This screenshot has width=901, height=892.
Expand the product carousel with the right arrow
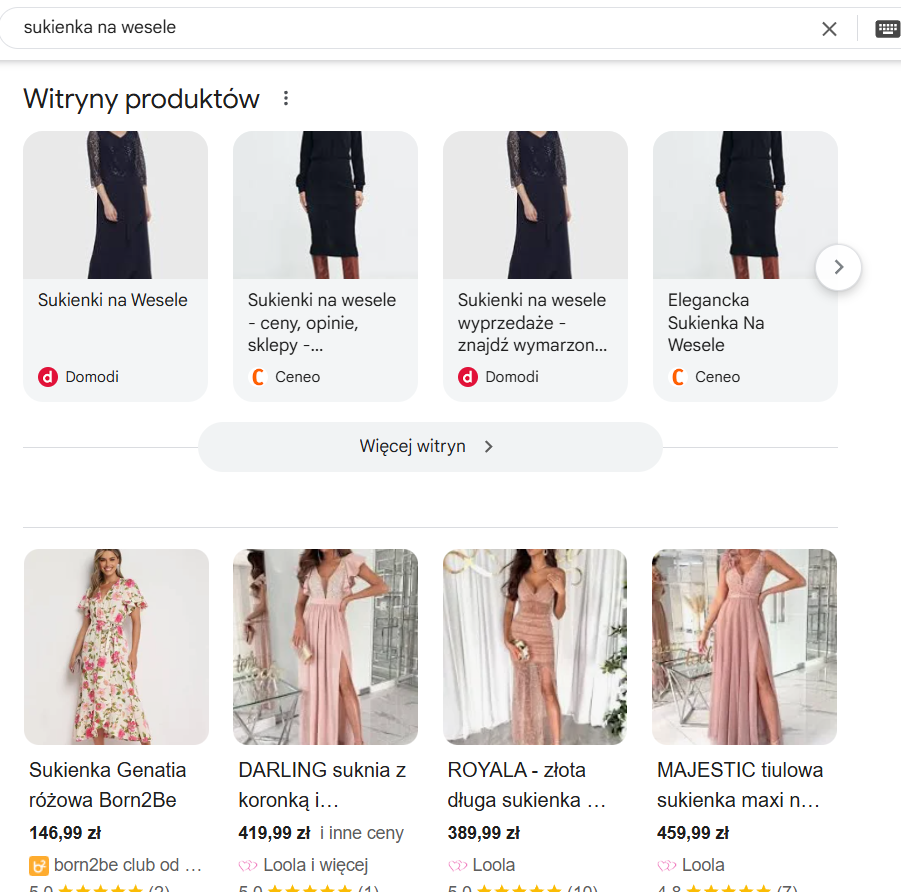point(837,267)
